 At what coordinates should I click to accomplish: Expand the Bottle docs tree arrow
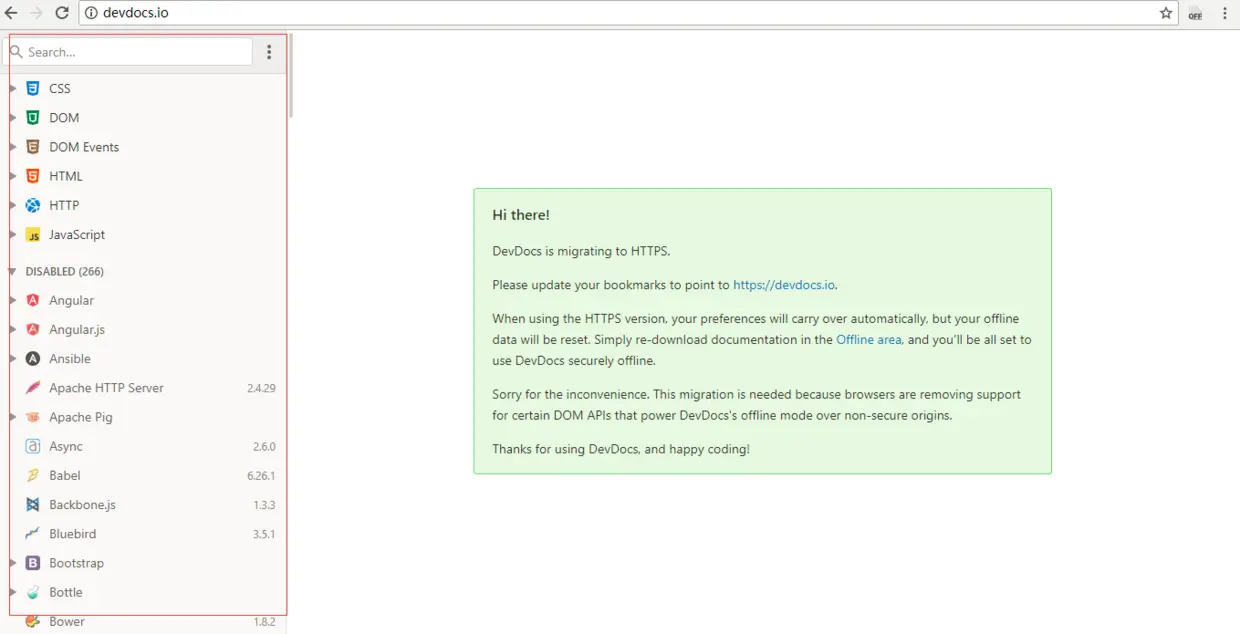12,592
